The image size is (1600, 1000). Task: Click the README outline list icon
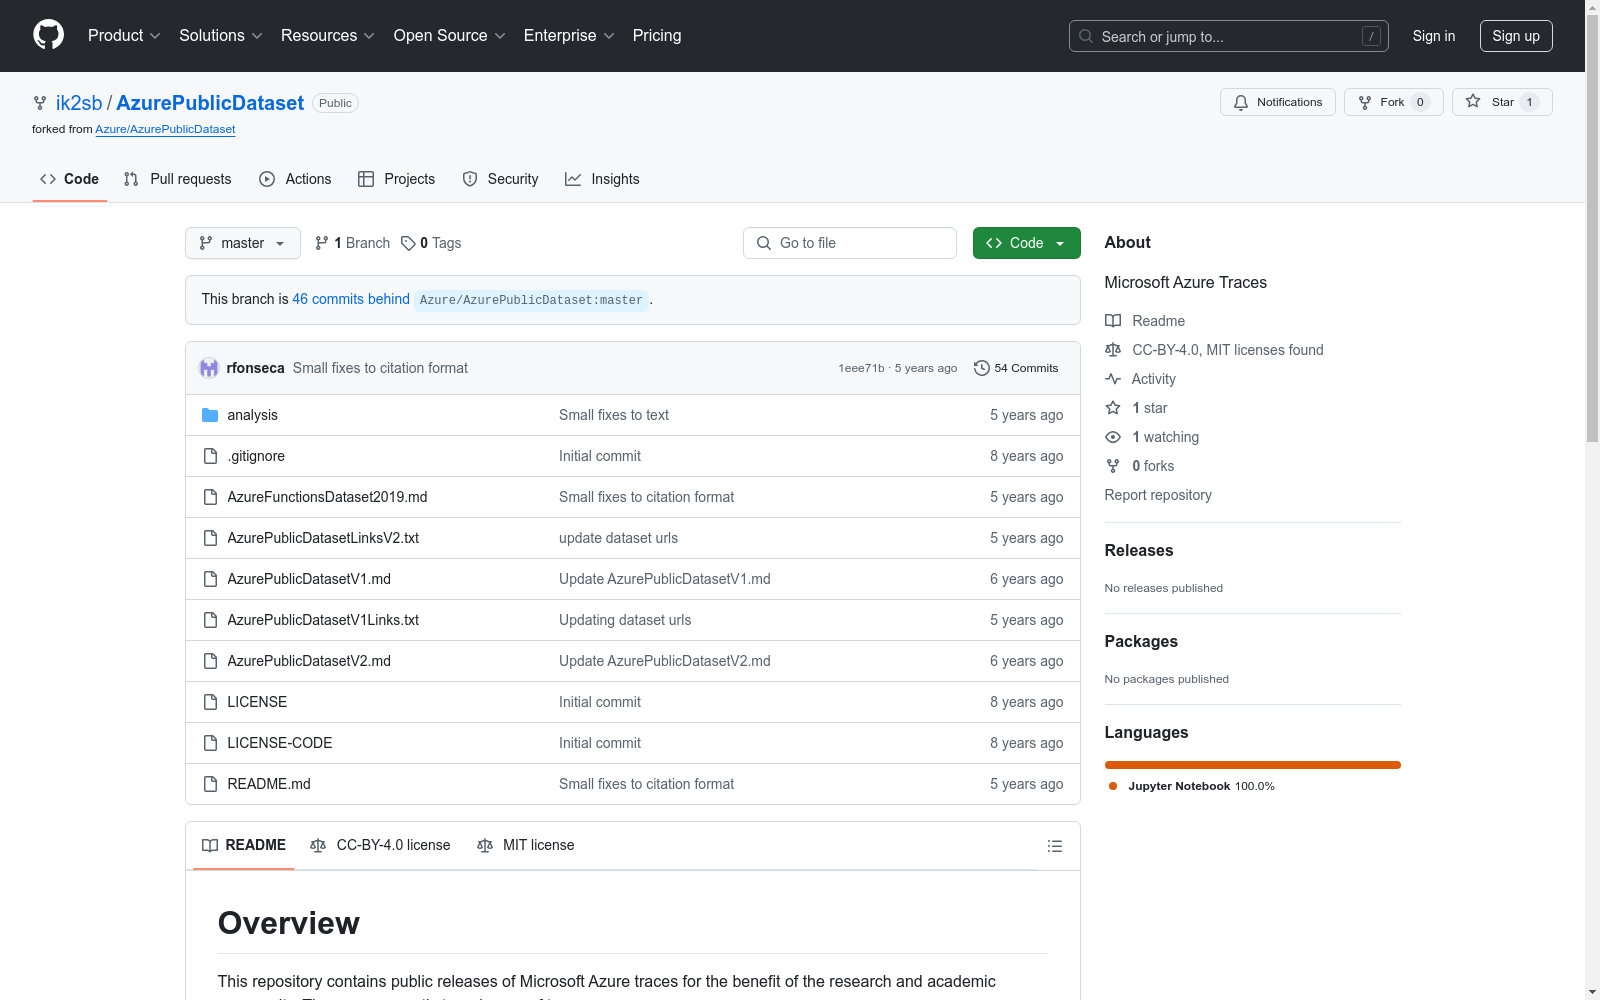[x=1054, y=846]
